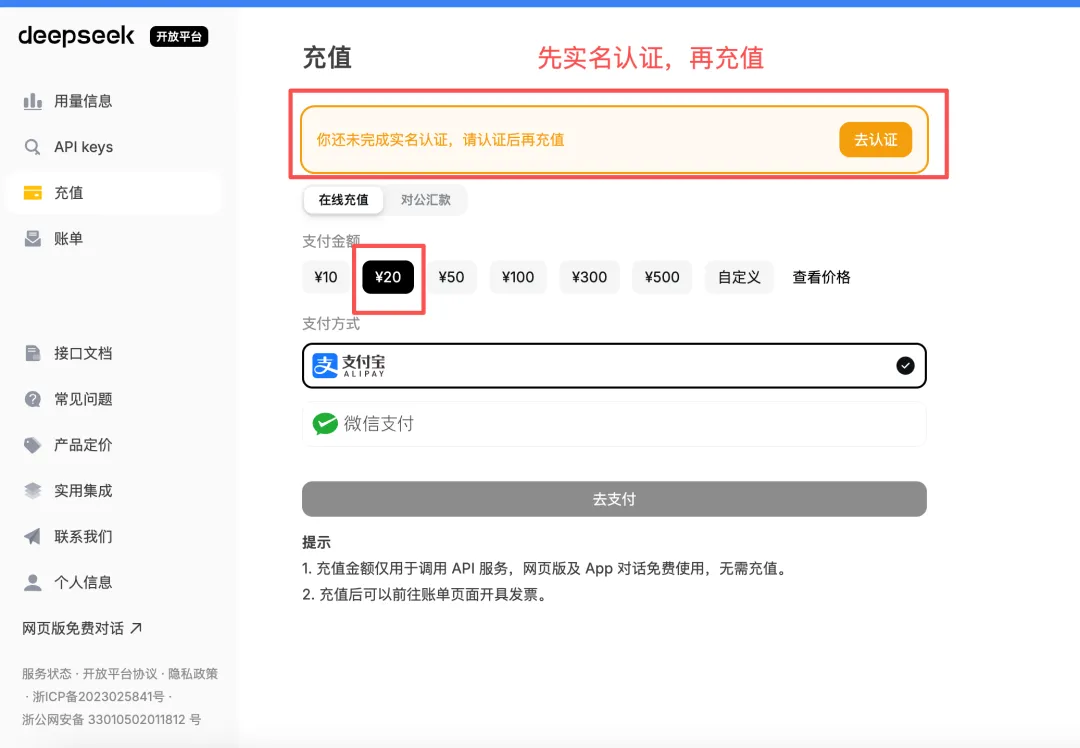Open 产品定价 in the sidebar

click(113, 445)
